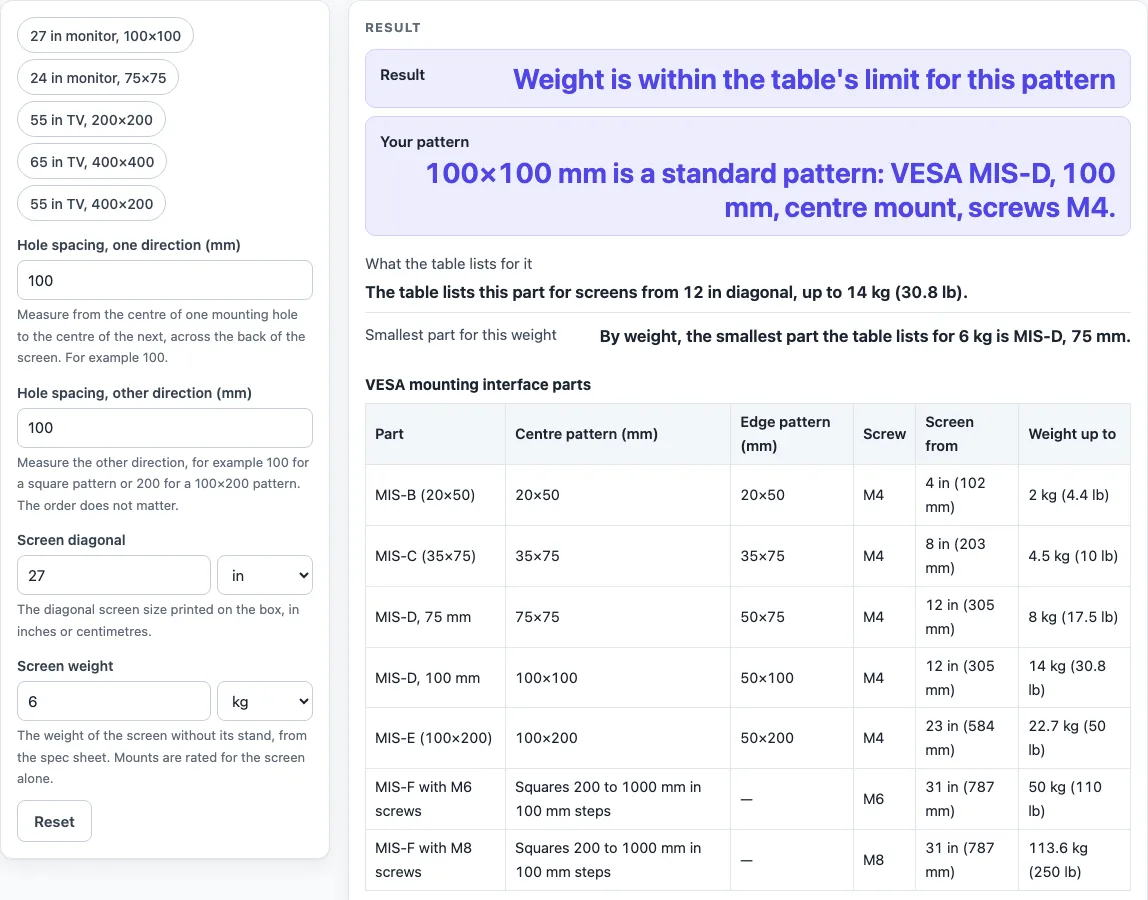Click the 'Screen weight' field label
The image size is (1148, 900).
65,666
